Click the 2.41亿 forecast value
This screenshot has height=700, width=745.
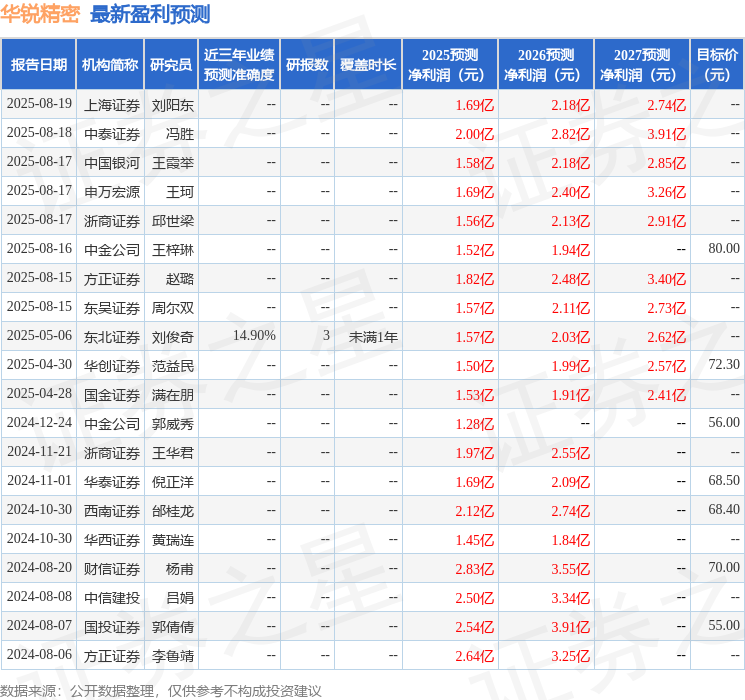pyautogui.click(x=666, y=395)
